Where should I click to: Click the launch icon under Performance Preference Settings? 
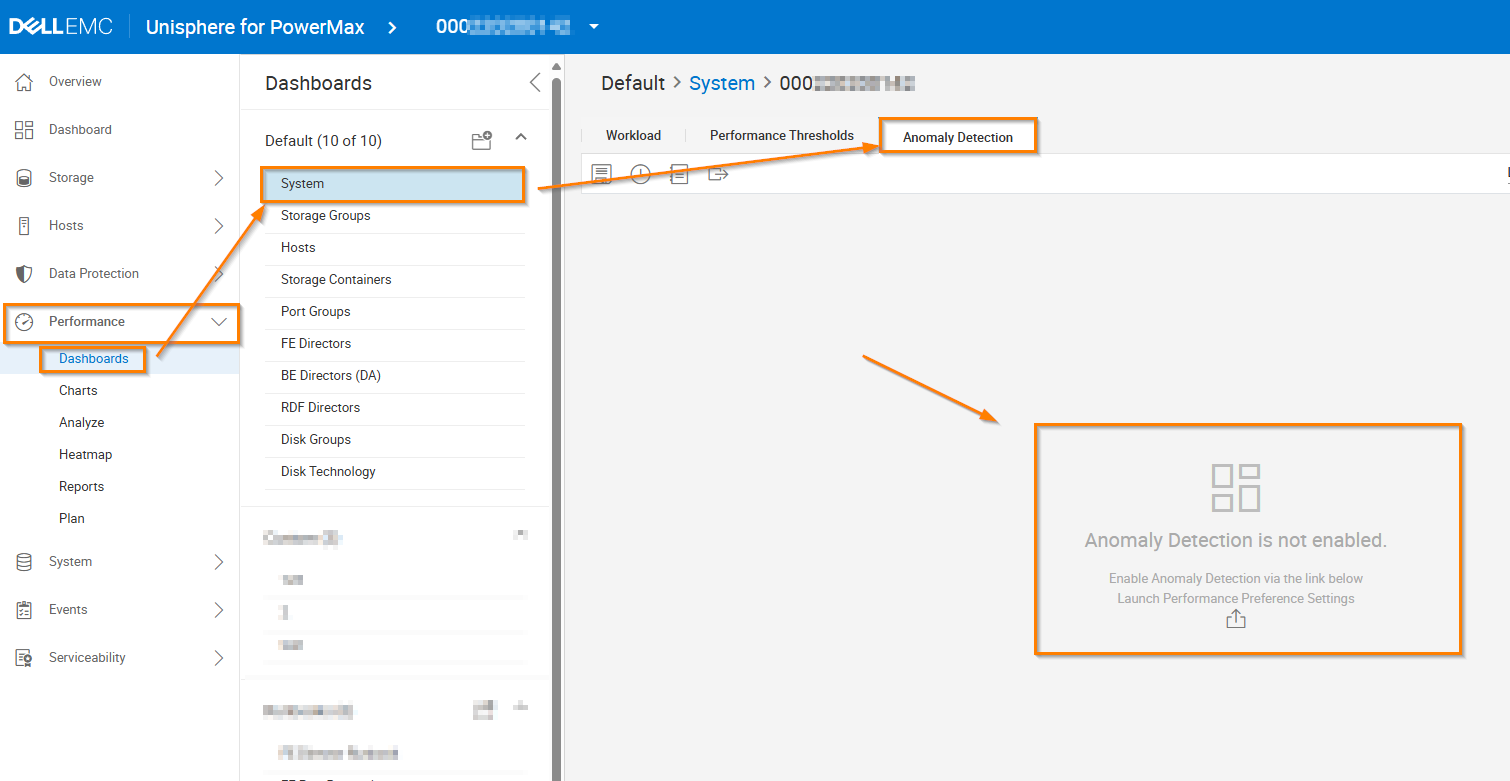pyautogui.click(x=1236, y=620)
